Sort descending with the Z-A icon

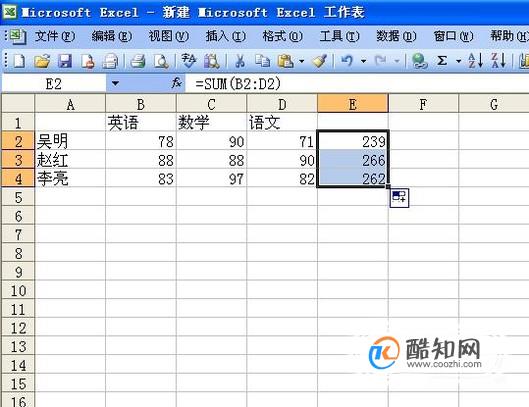click(498, 61)
